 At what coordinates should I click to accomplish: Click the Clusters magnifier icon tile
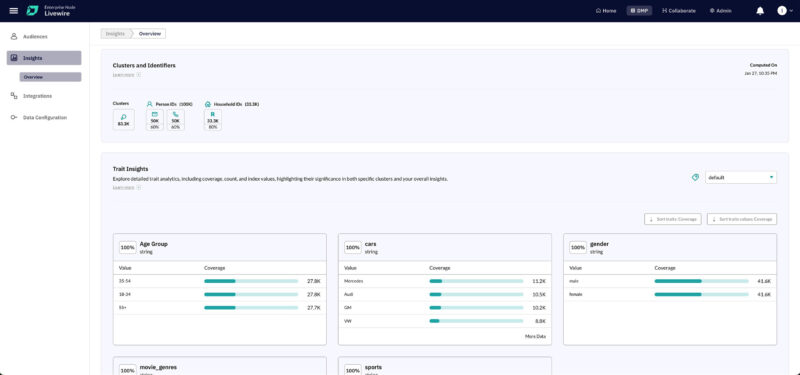pyautogui.click(x=123, y=120)
